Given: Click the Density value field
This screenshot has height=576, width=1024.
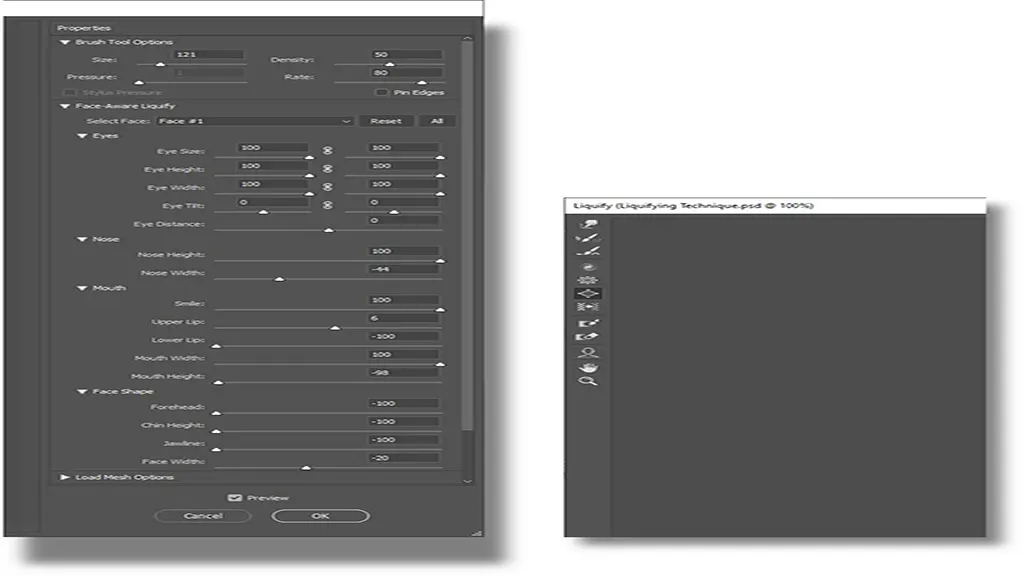Looking at the screenshot, I should pos(406,54).
